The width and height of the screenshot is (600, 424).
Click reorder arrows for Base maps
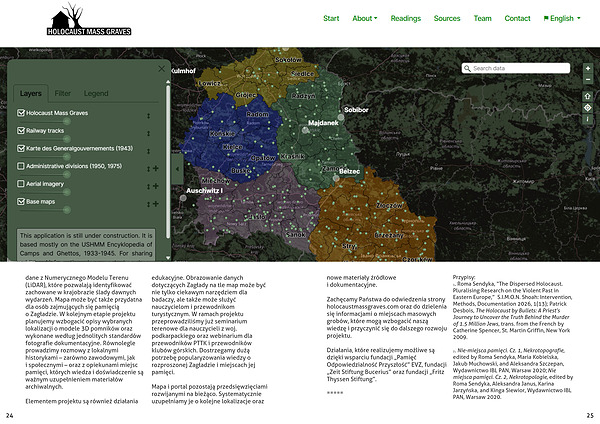tap(148, 204)
